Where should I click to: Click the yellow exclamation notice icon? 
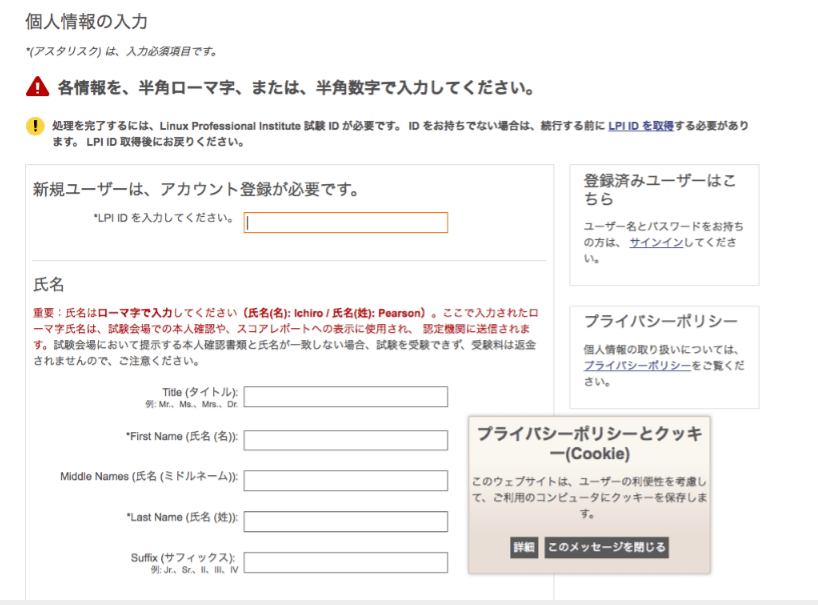[37, 125]
